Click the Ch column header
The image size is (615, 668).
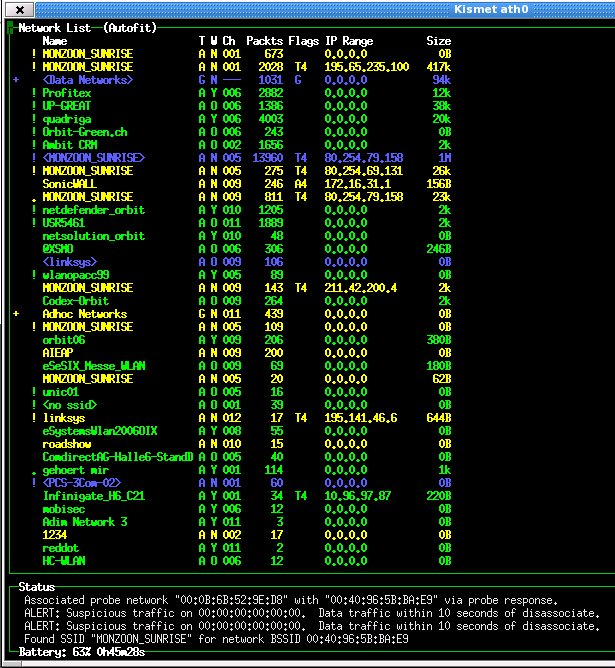229,41
